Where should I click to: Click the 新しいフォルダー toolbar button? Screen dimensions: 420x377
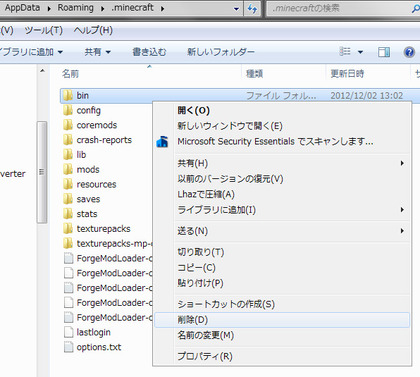pos(221,52)
